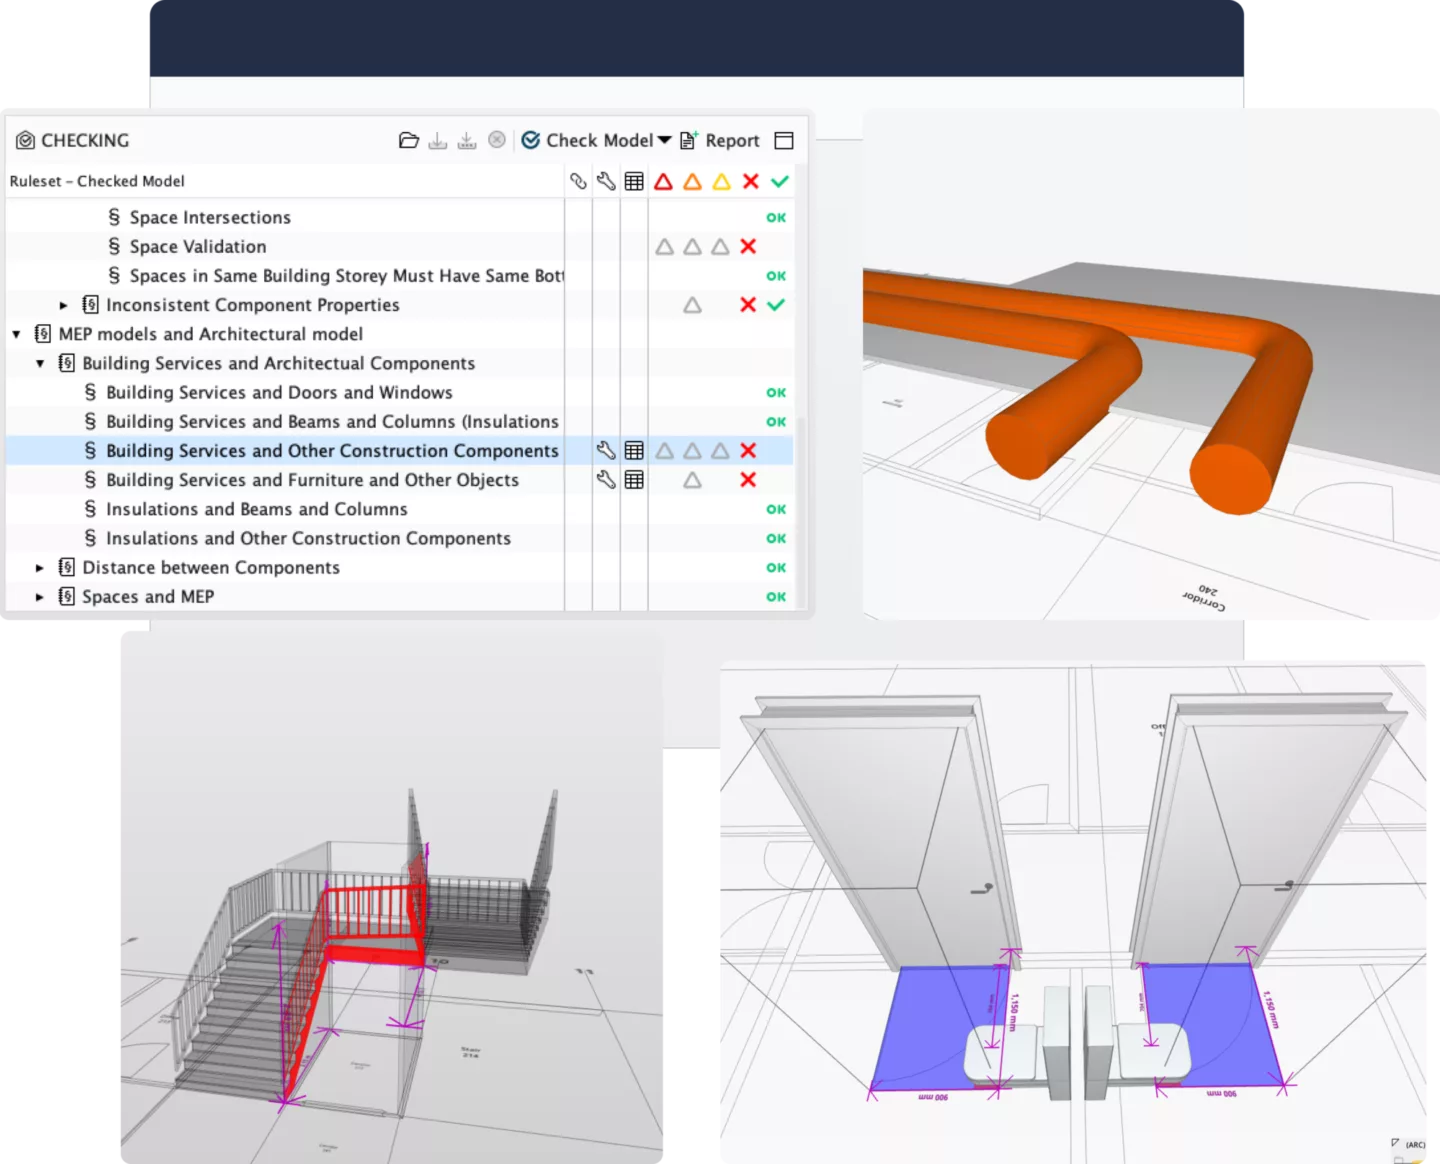Expand Inconsistent Component Properties ruleset
Image resolution: width=1440 pixels, height=1164 pixels.
[x=64, y=305]
